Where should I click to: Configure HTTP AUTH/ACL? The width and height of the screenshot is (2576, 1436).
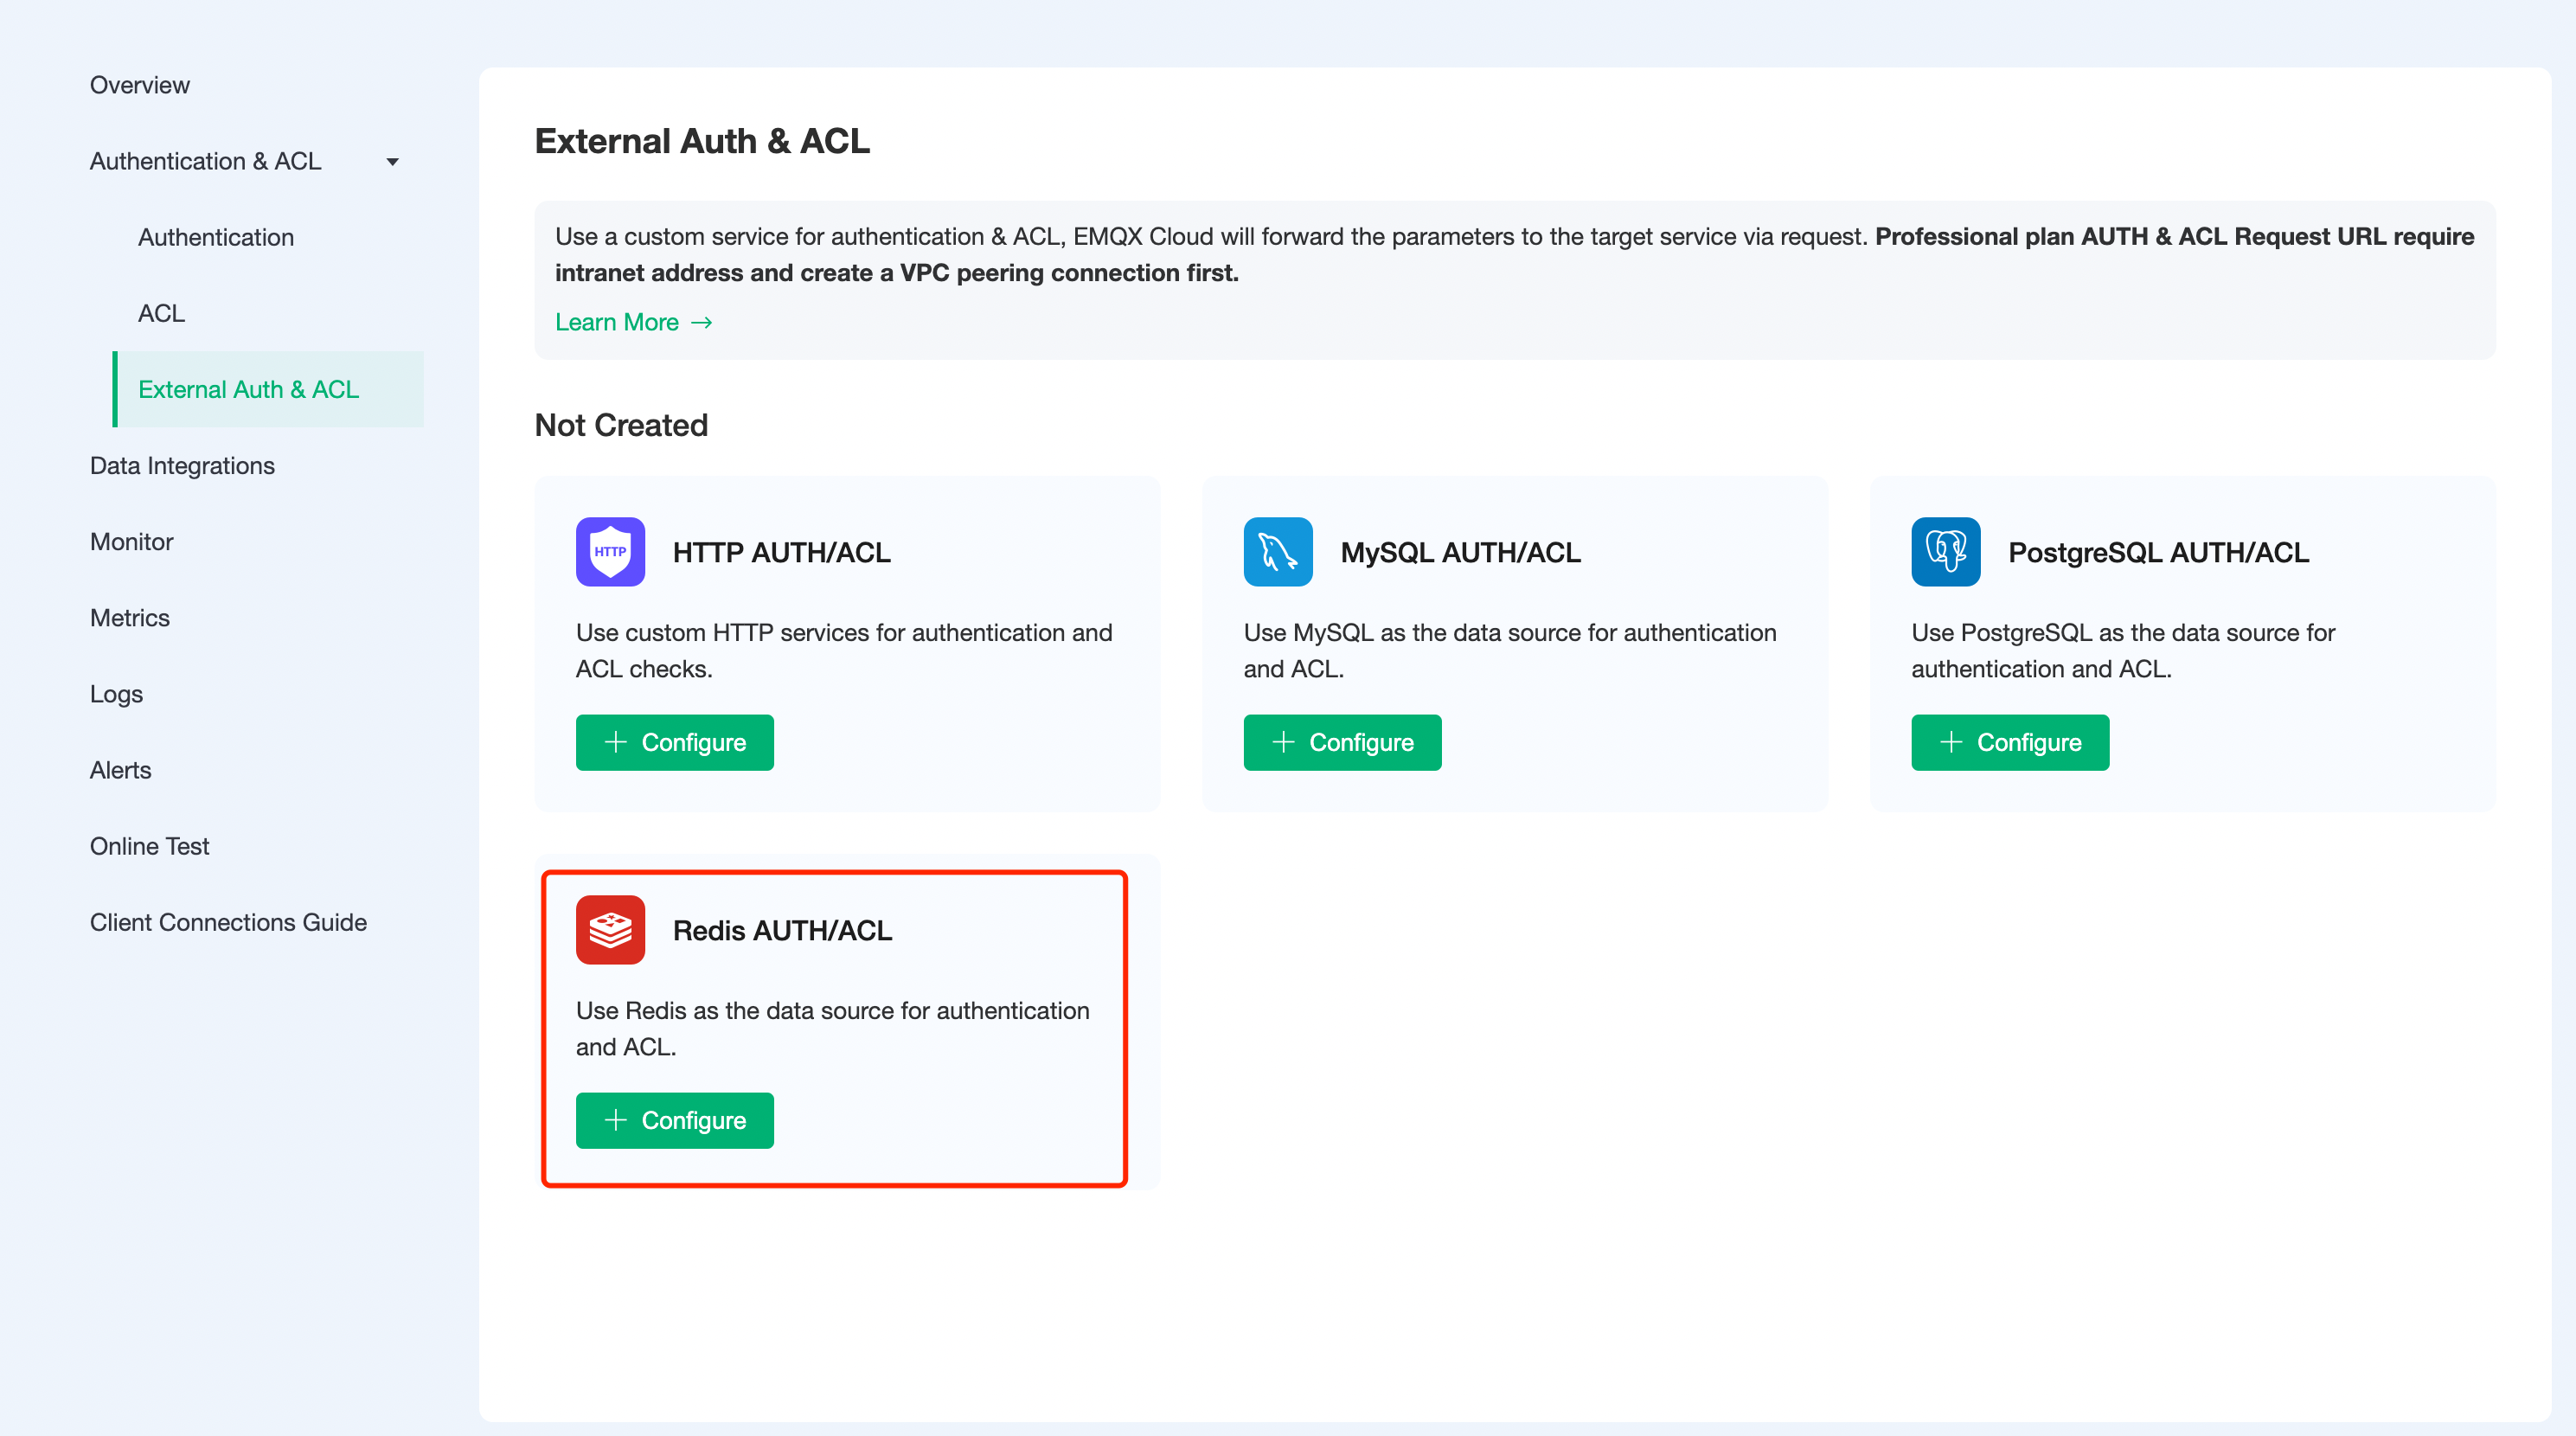674,742
